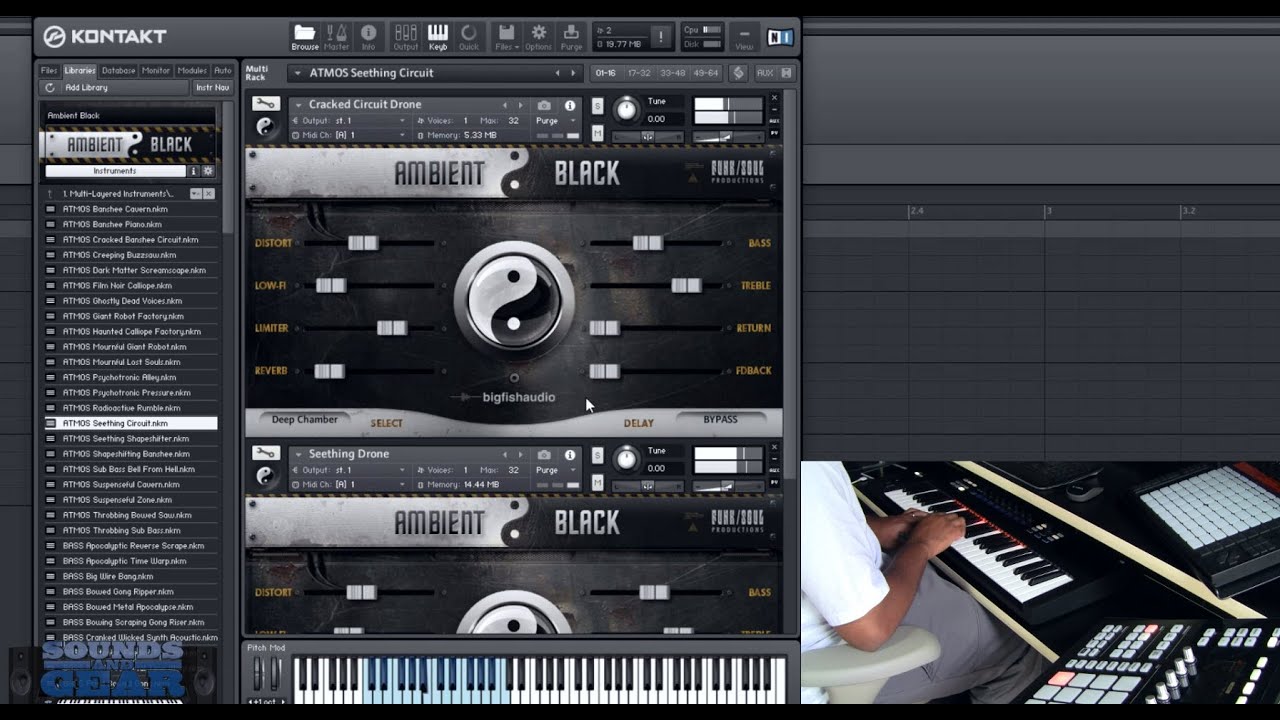Open the Ambient Black library gear settings
1280x720 pixels.
(x=208, y=171)
